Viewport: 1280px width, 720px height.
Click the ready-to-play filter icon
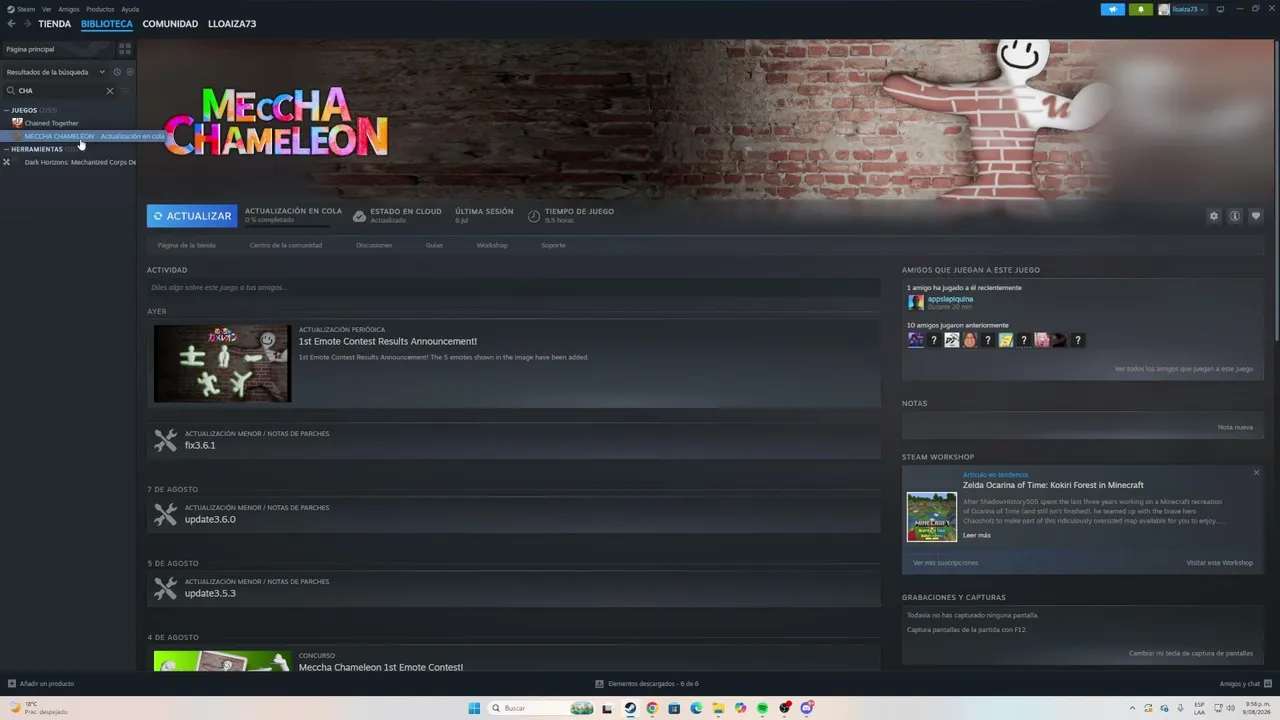(130, 72)
